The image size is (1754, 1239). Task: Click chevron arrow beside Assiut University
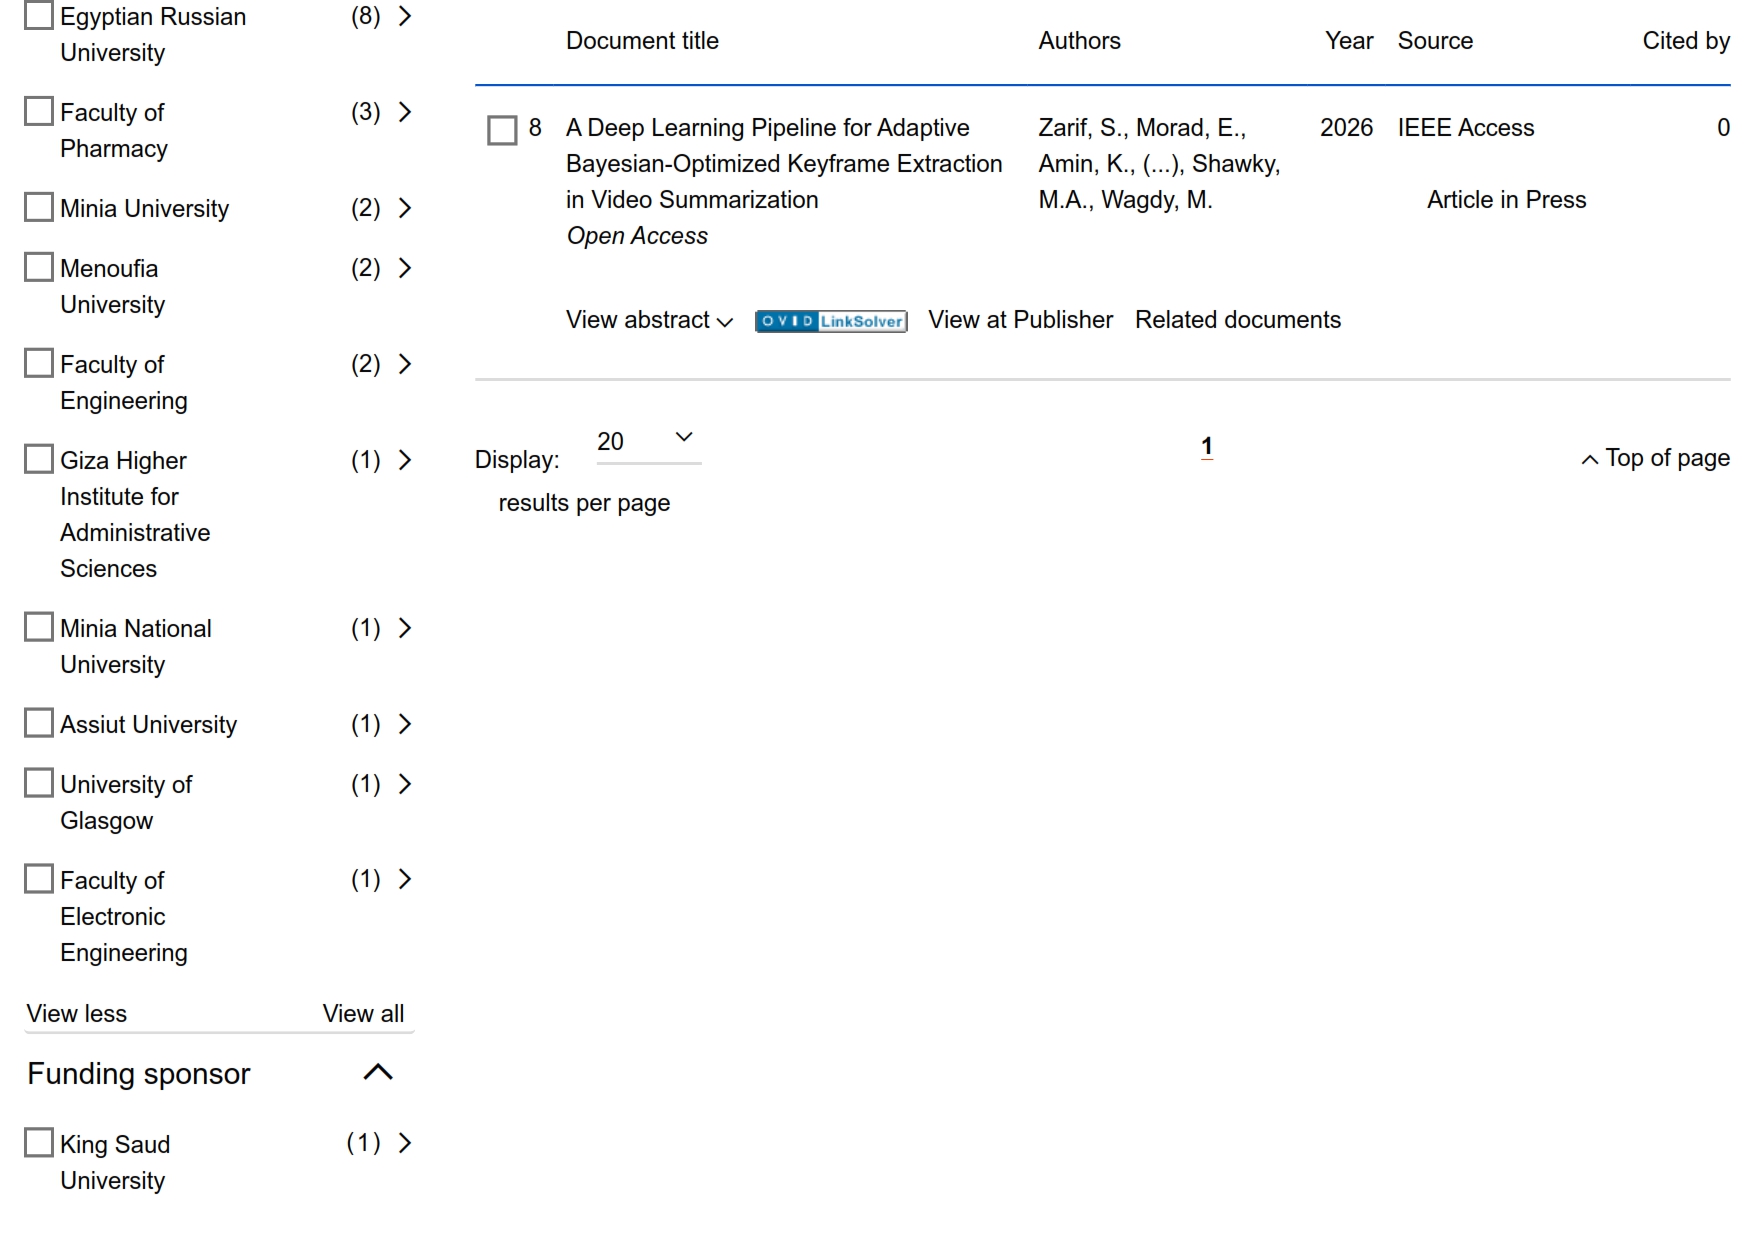405,724
